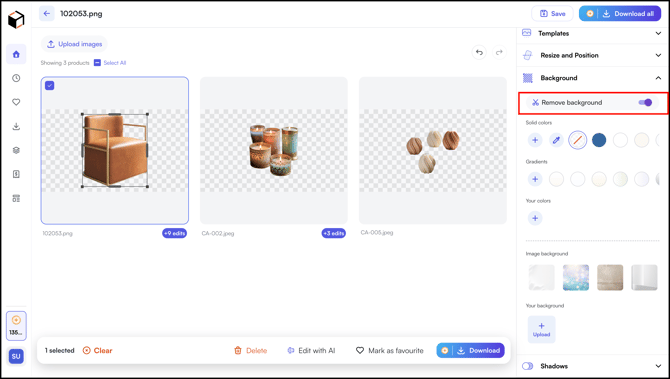Image resolution: width=670 pixels, height=379 pixels.
Task: Open History clock icon in sidebar
Action: (16, 78)
